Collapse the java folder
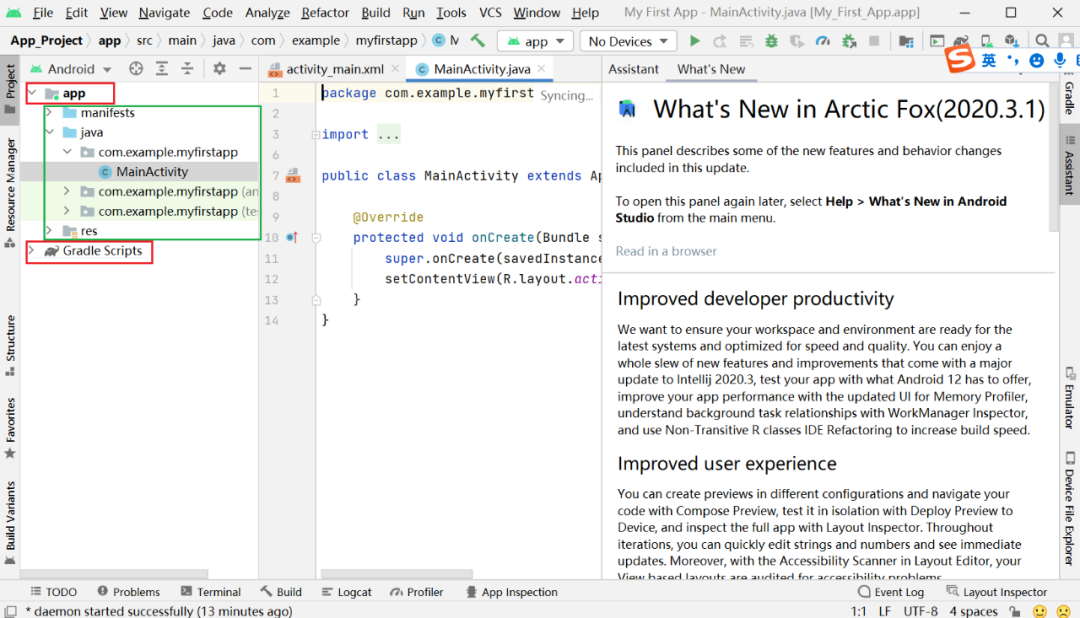1080x618 pixels. coord(50,132)
